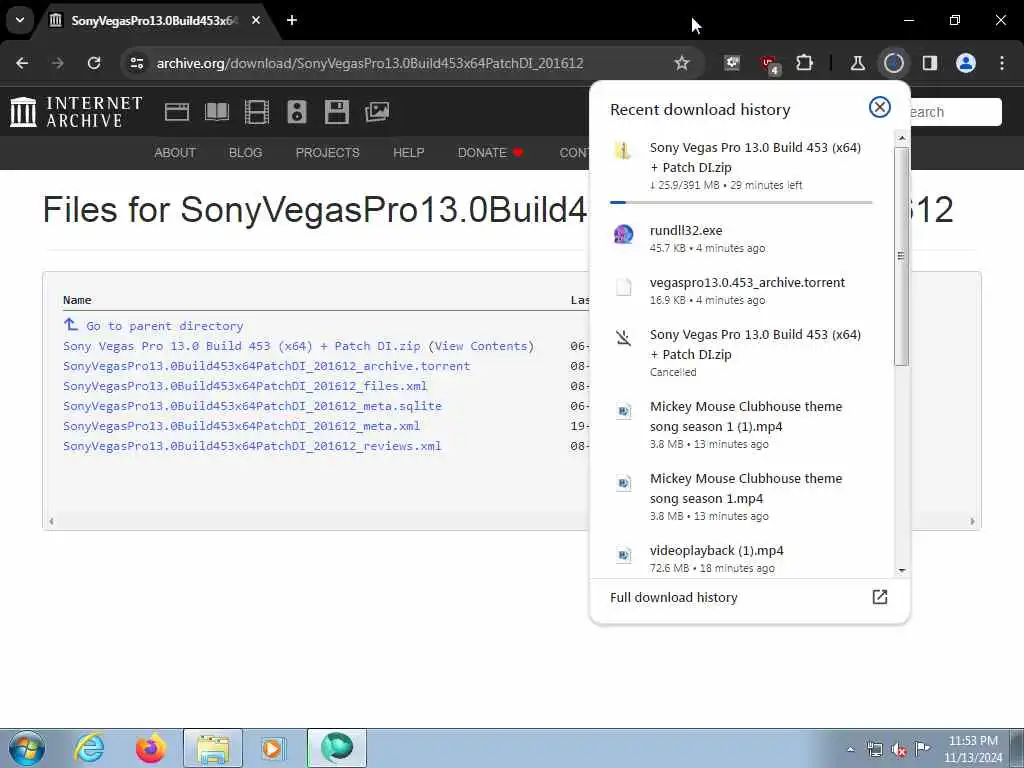Select the Cancelled Sony Vegas Pro zip entry
1024x768 pixels.
point(741,353)
